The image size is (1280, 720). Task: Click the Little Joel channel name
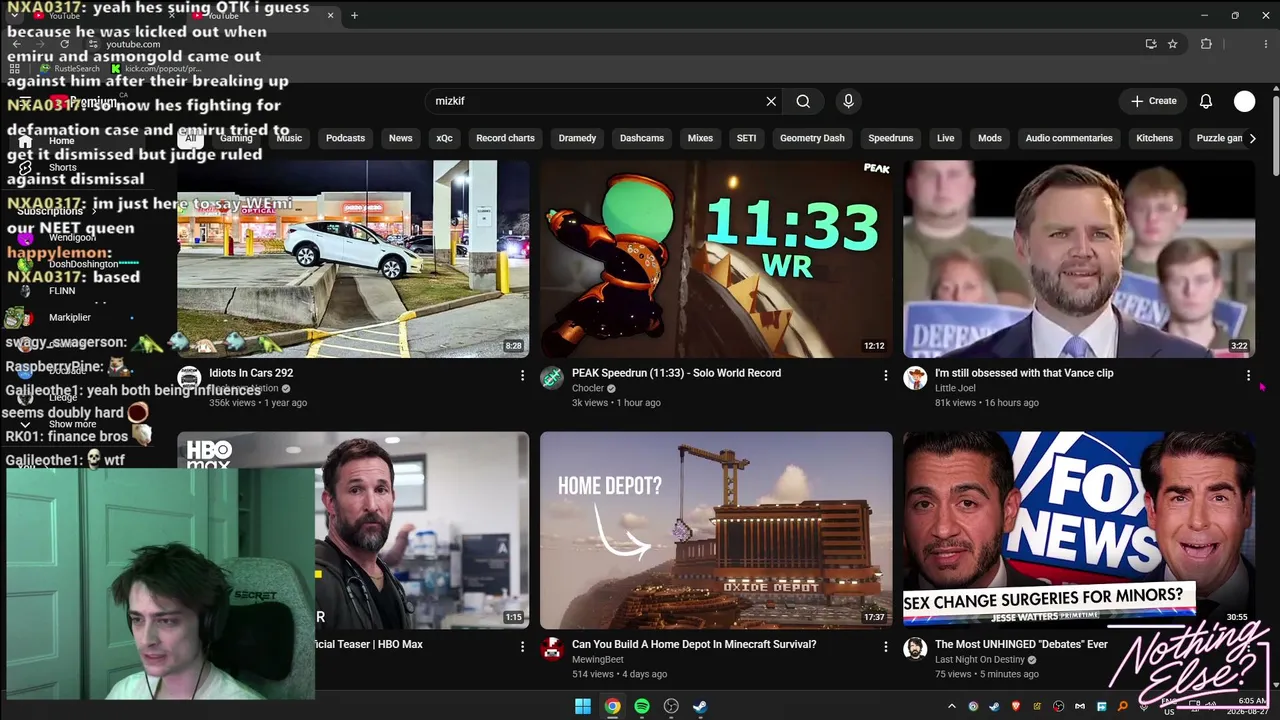[x=955, y=388]
